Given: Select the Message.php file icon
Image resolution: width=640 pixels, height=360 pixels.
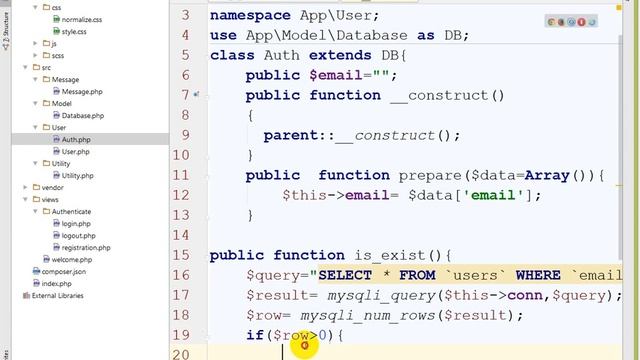Looking at the screenshot, I should pyautogui.click(x=56, y=91).
